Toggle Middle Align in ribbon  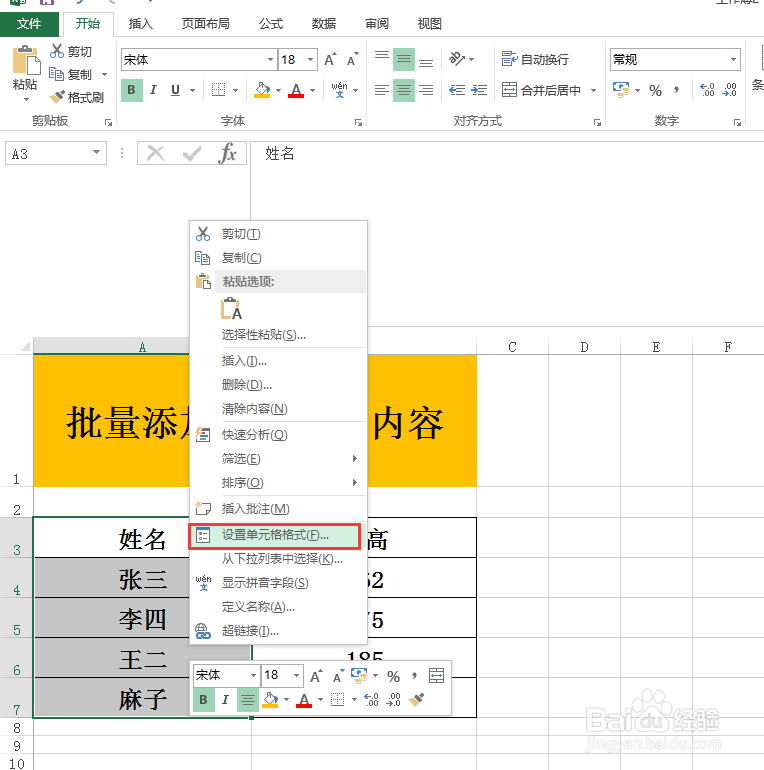click(404, 59)
